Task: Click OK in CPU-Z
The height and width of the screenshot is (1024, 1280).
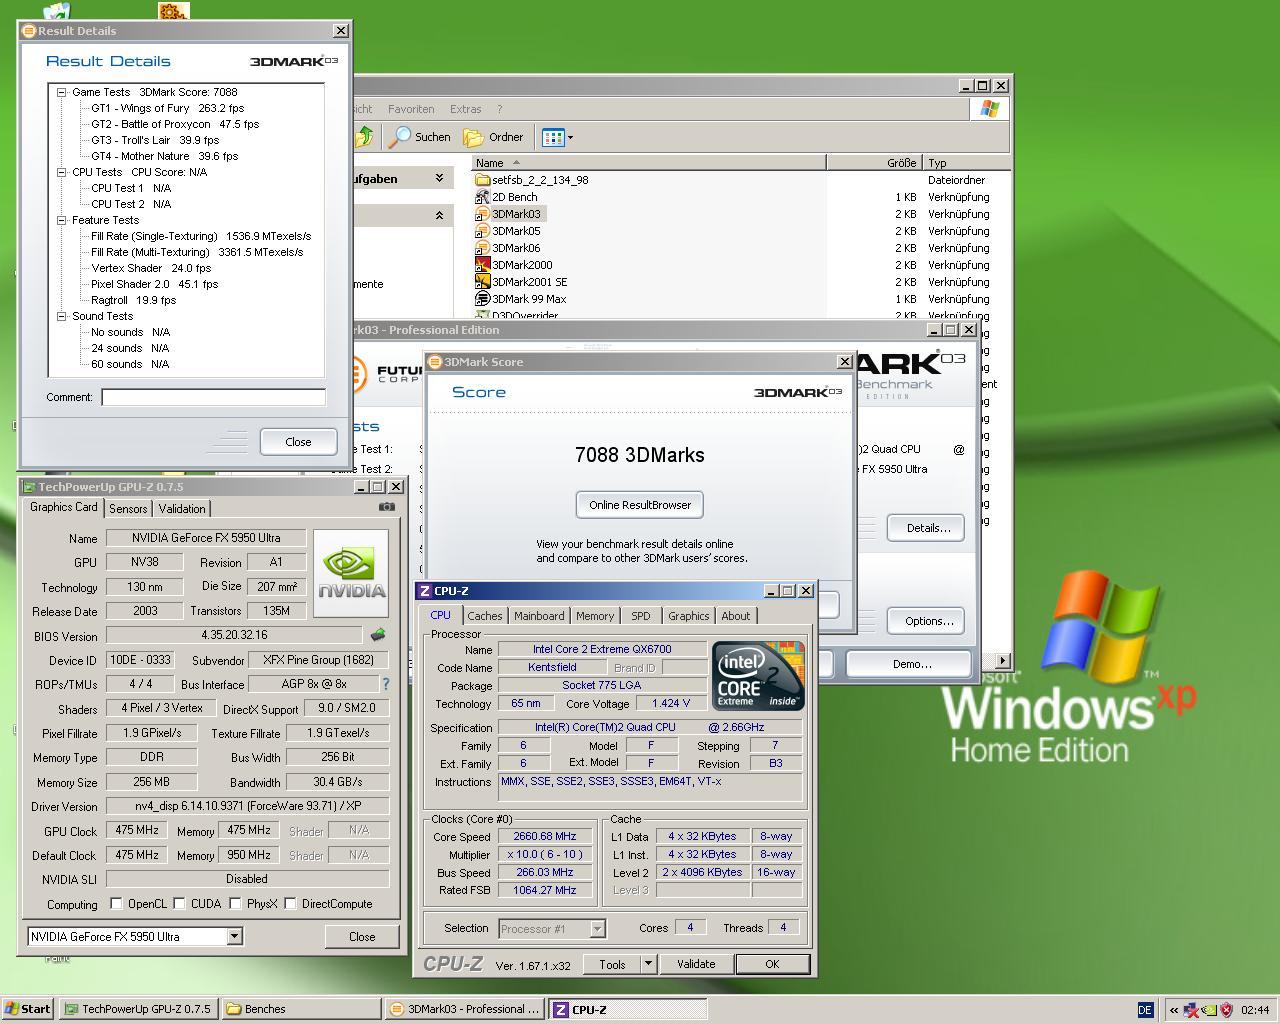Action: click(772, 964)
